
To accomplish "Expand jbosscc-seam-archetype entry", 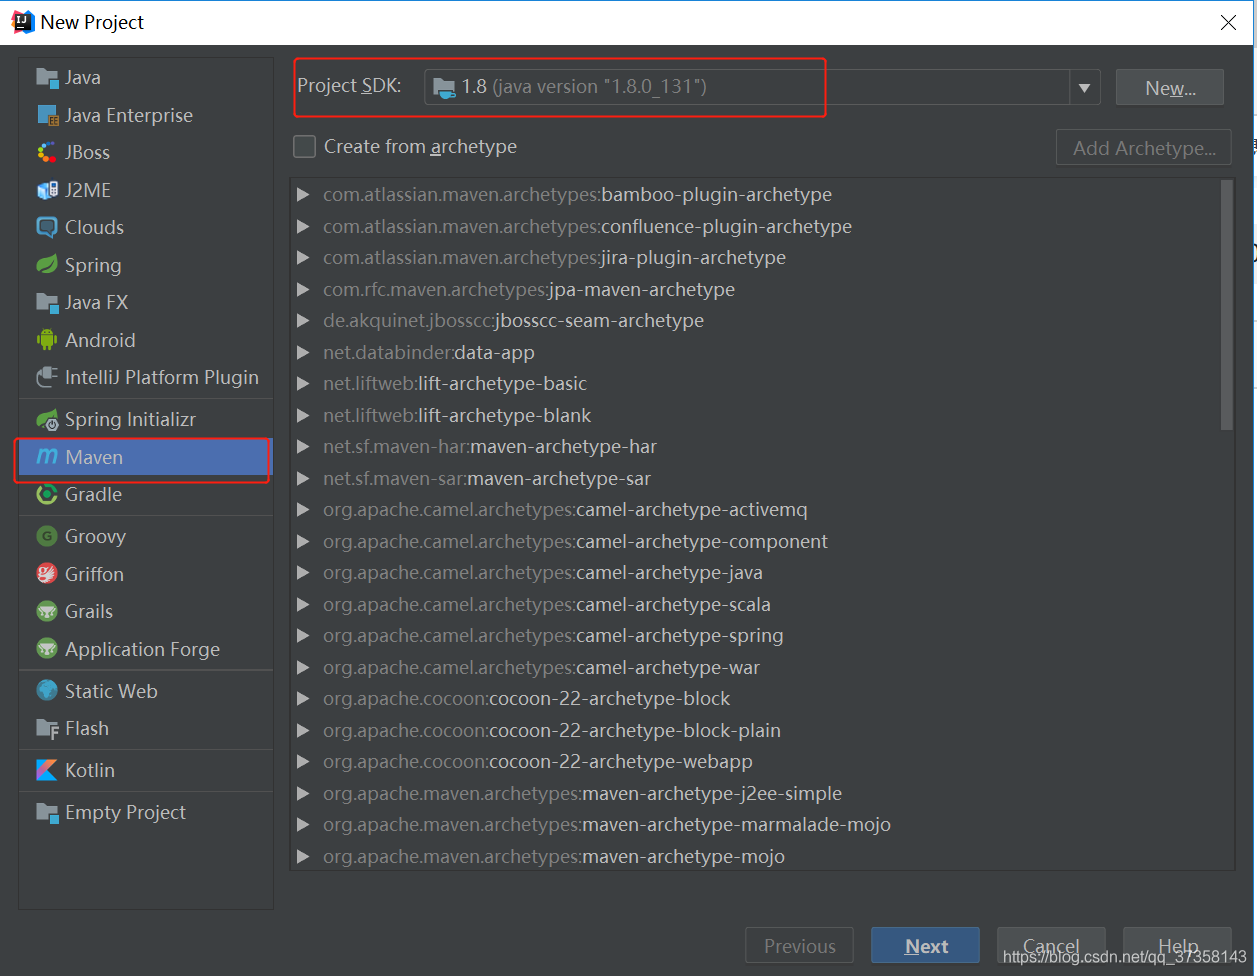I will pos(303,321).
